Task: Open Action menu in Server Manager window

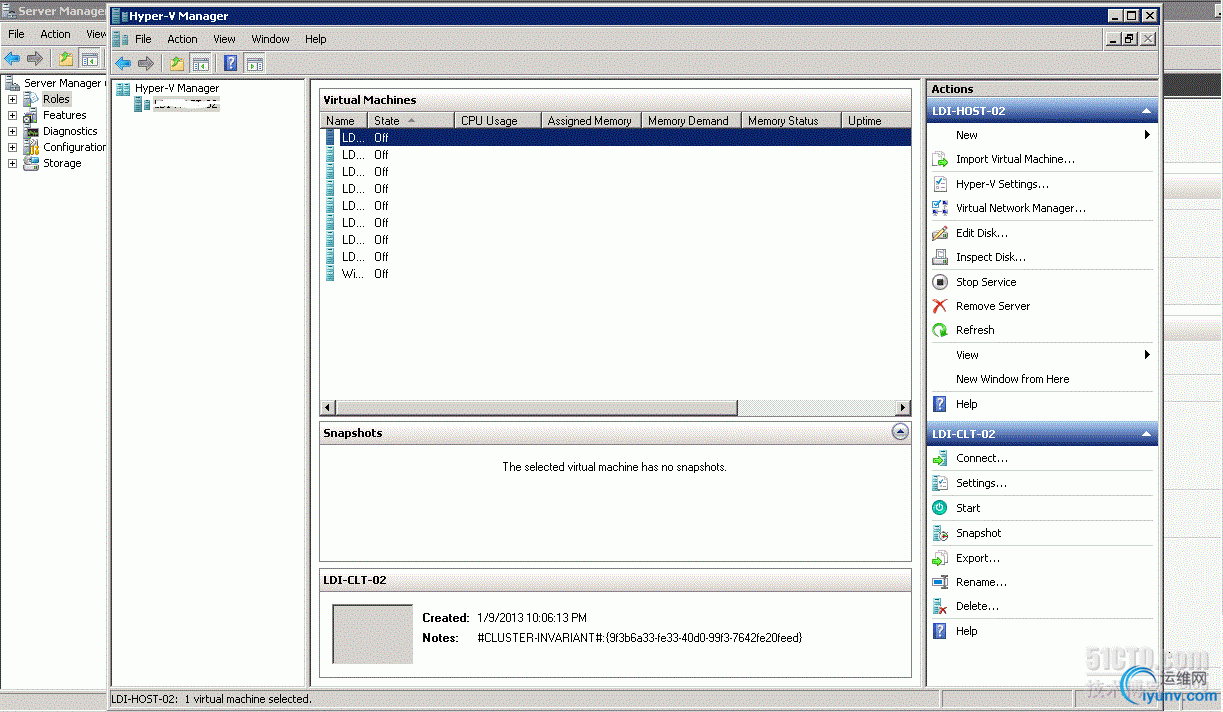Action: tap(56, 34)
